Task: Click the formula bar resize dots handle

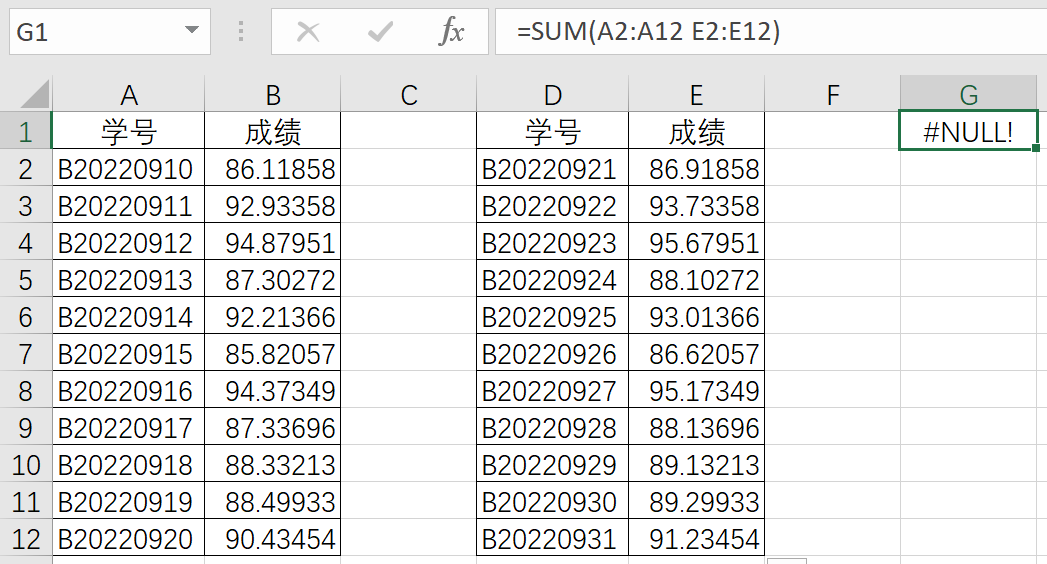Action: tap(241, 31)
